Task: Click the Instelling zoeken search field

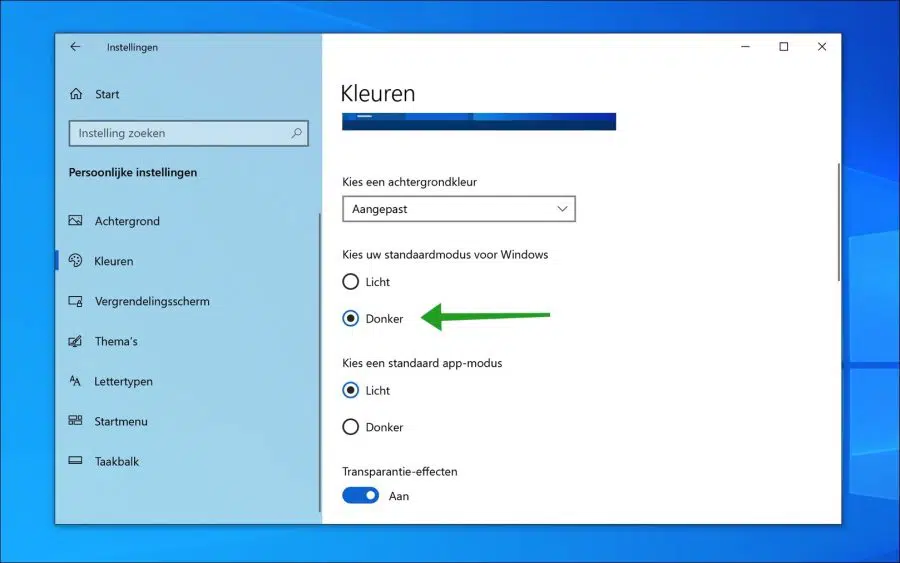Action: coord(188,133)
